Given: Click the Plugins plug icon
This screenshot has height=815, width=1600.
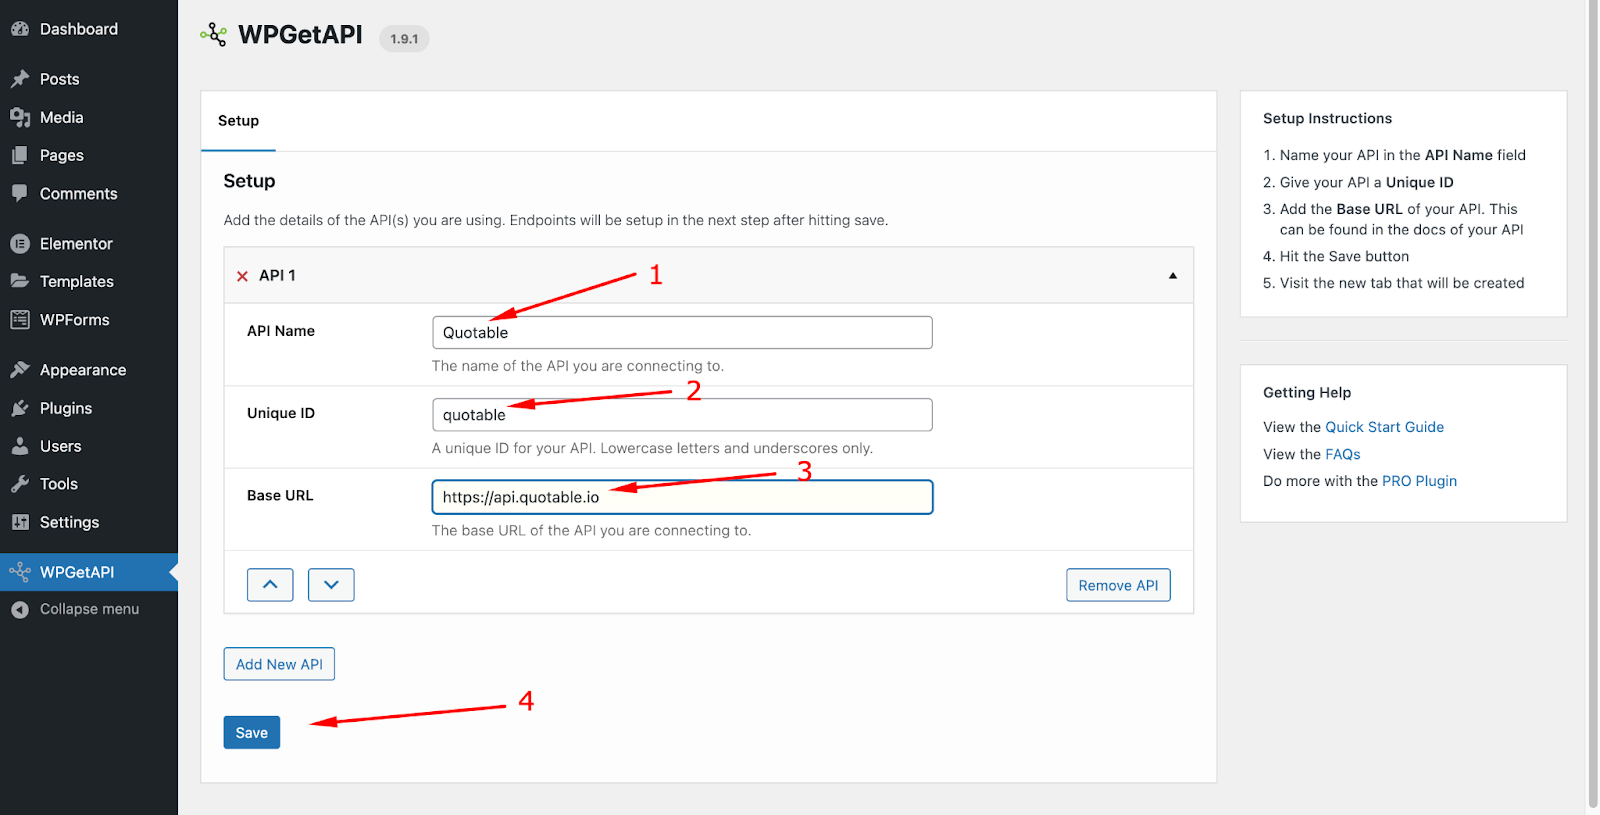Looking at the screenshot, I should coord(20,408).
